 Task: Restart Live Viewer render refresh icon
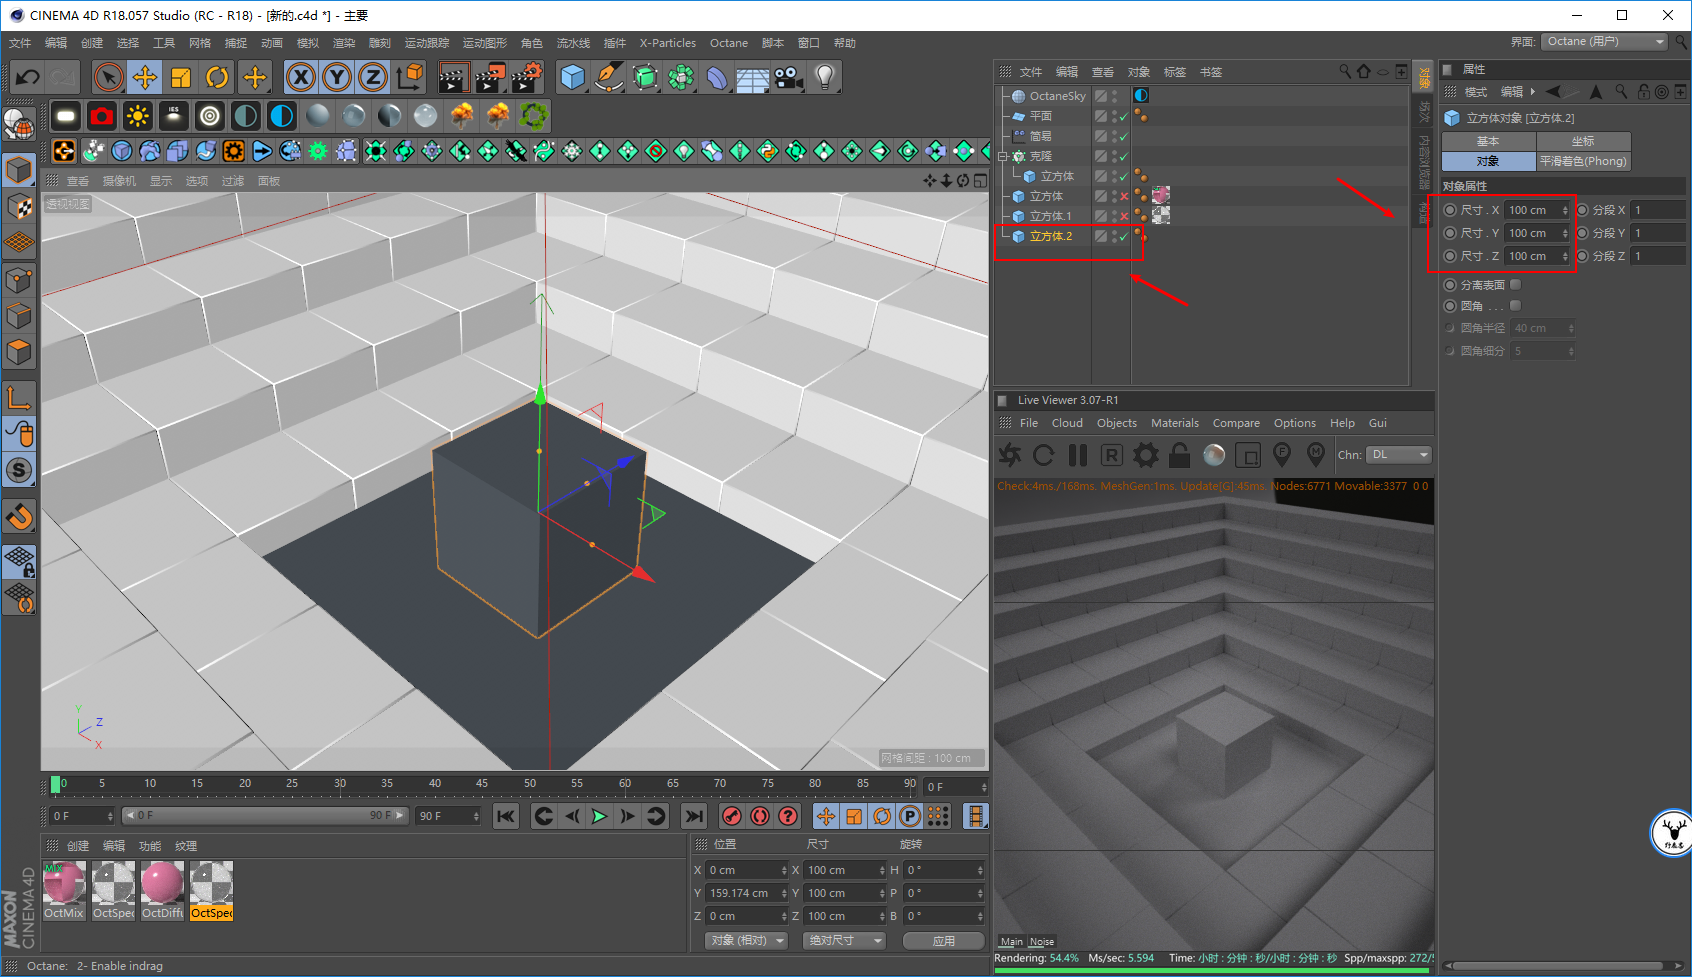tap(1044, 456)
